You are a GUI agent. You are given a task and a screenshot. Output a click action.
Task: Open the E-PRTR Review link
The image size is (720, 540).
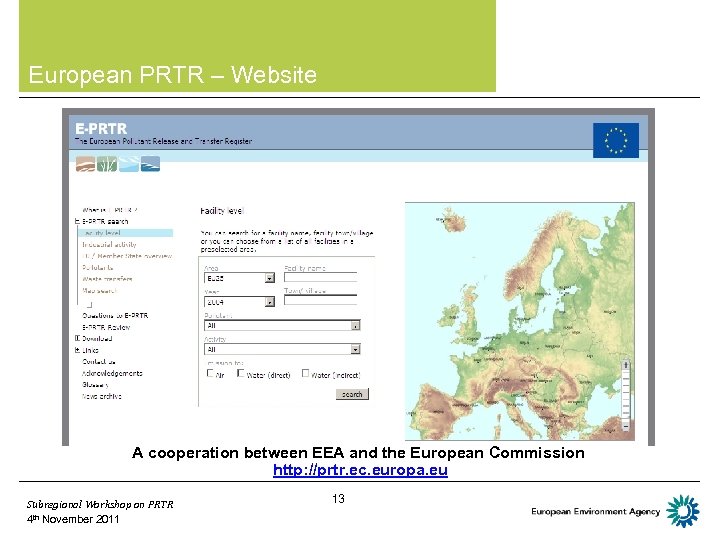coord(106,327)
